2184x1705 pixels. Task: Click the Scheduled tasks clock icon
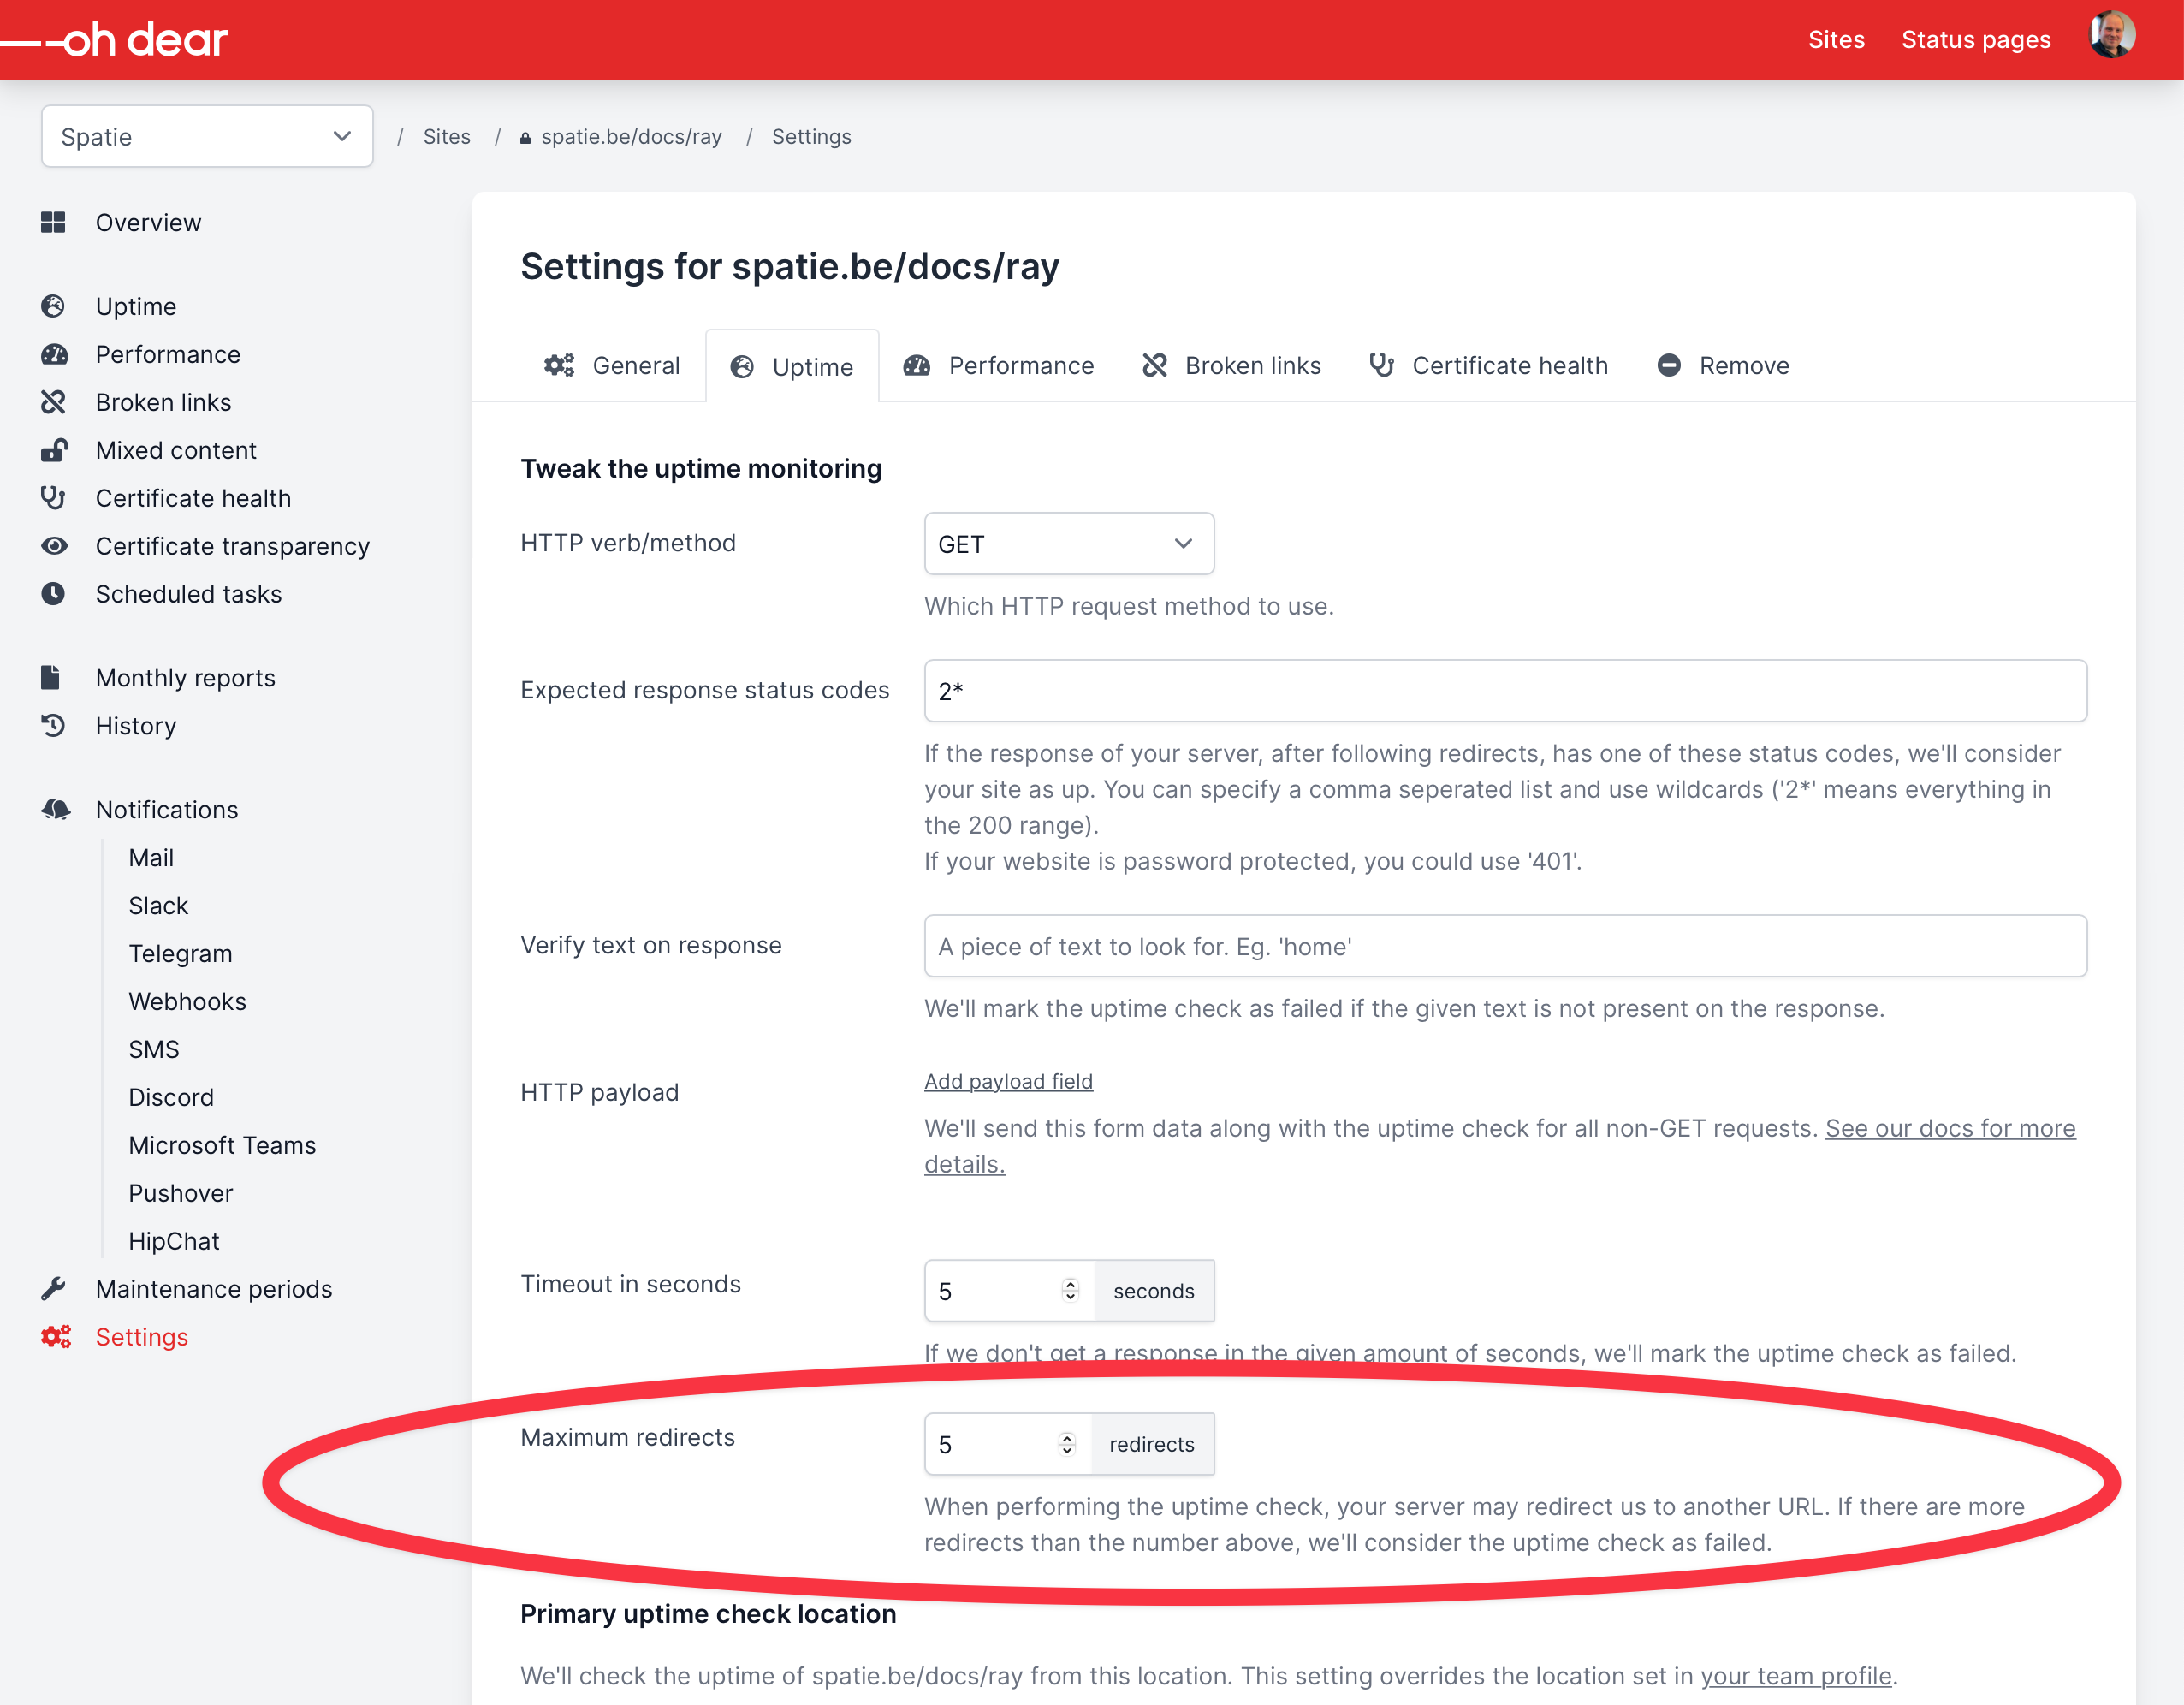[x=53, y=594]
